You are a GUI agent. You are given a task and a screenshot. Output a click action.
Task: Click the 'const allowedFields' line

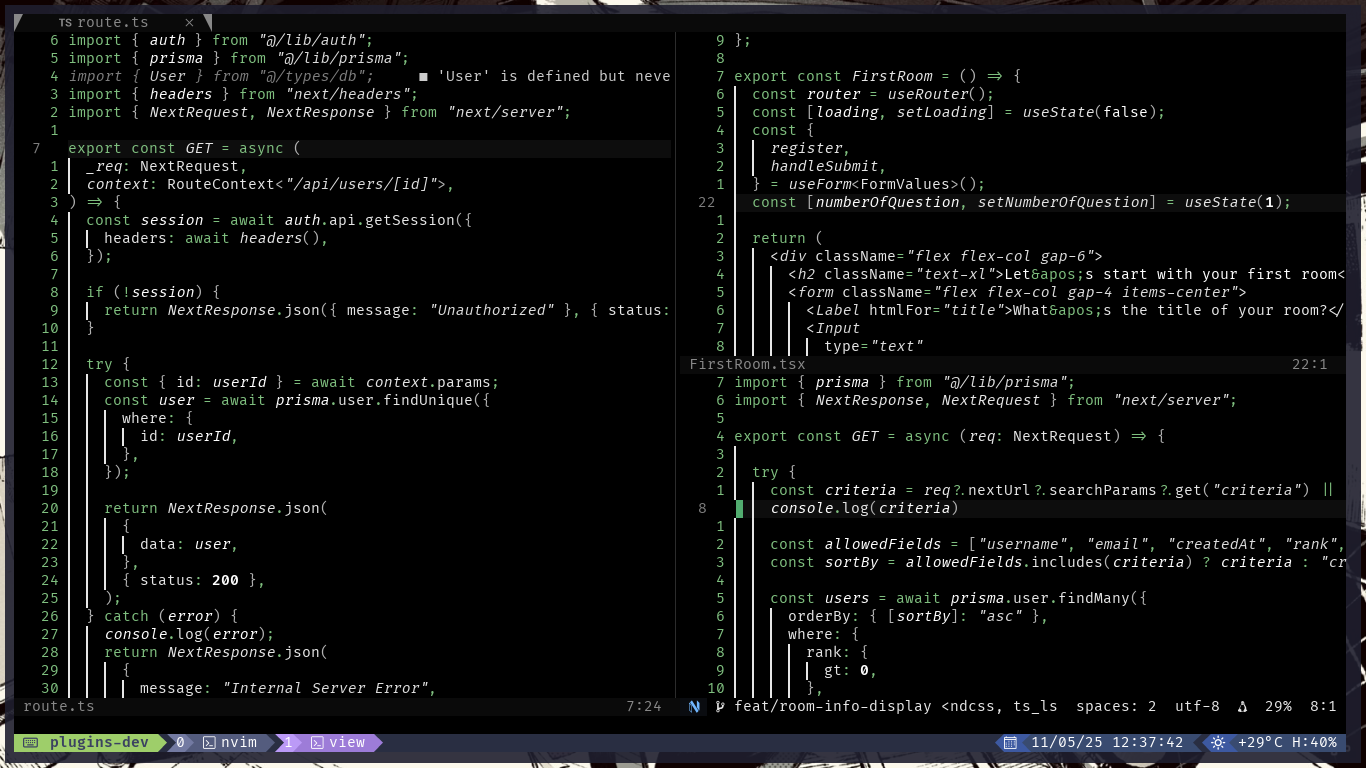(x=1056, y=544)
